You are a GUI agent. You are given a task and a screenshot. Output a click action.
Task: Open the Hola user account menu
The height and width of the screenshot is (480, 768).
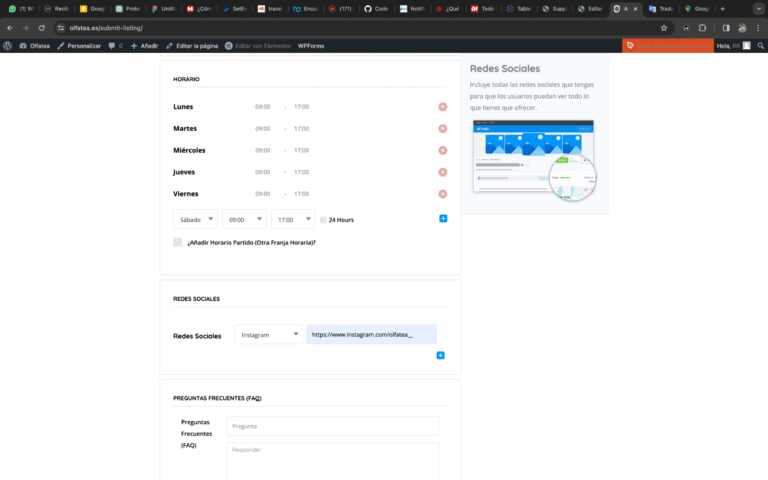(733, 46)
